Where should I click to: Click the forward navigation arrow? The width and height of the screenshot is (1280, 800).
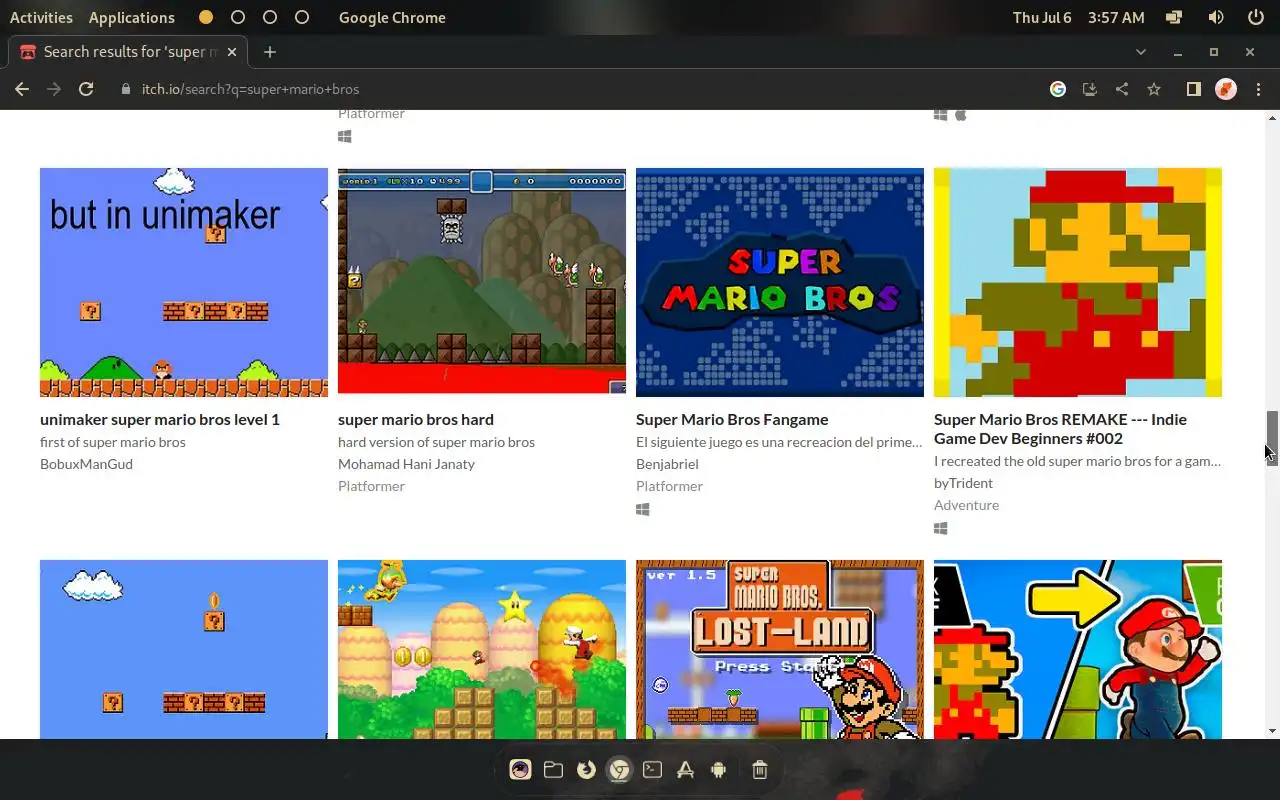(x=54, y=89)
